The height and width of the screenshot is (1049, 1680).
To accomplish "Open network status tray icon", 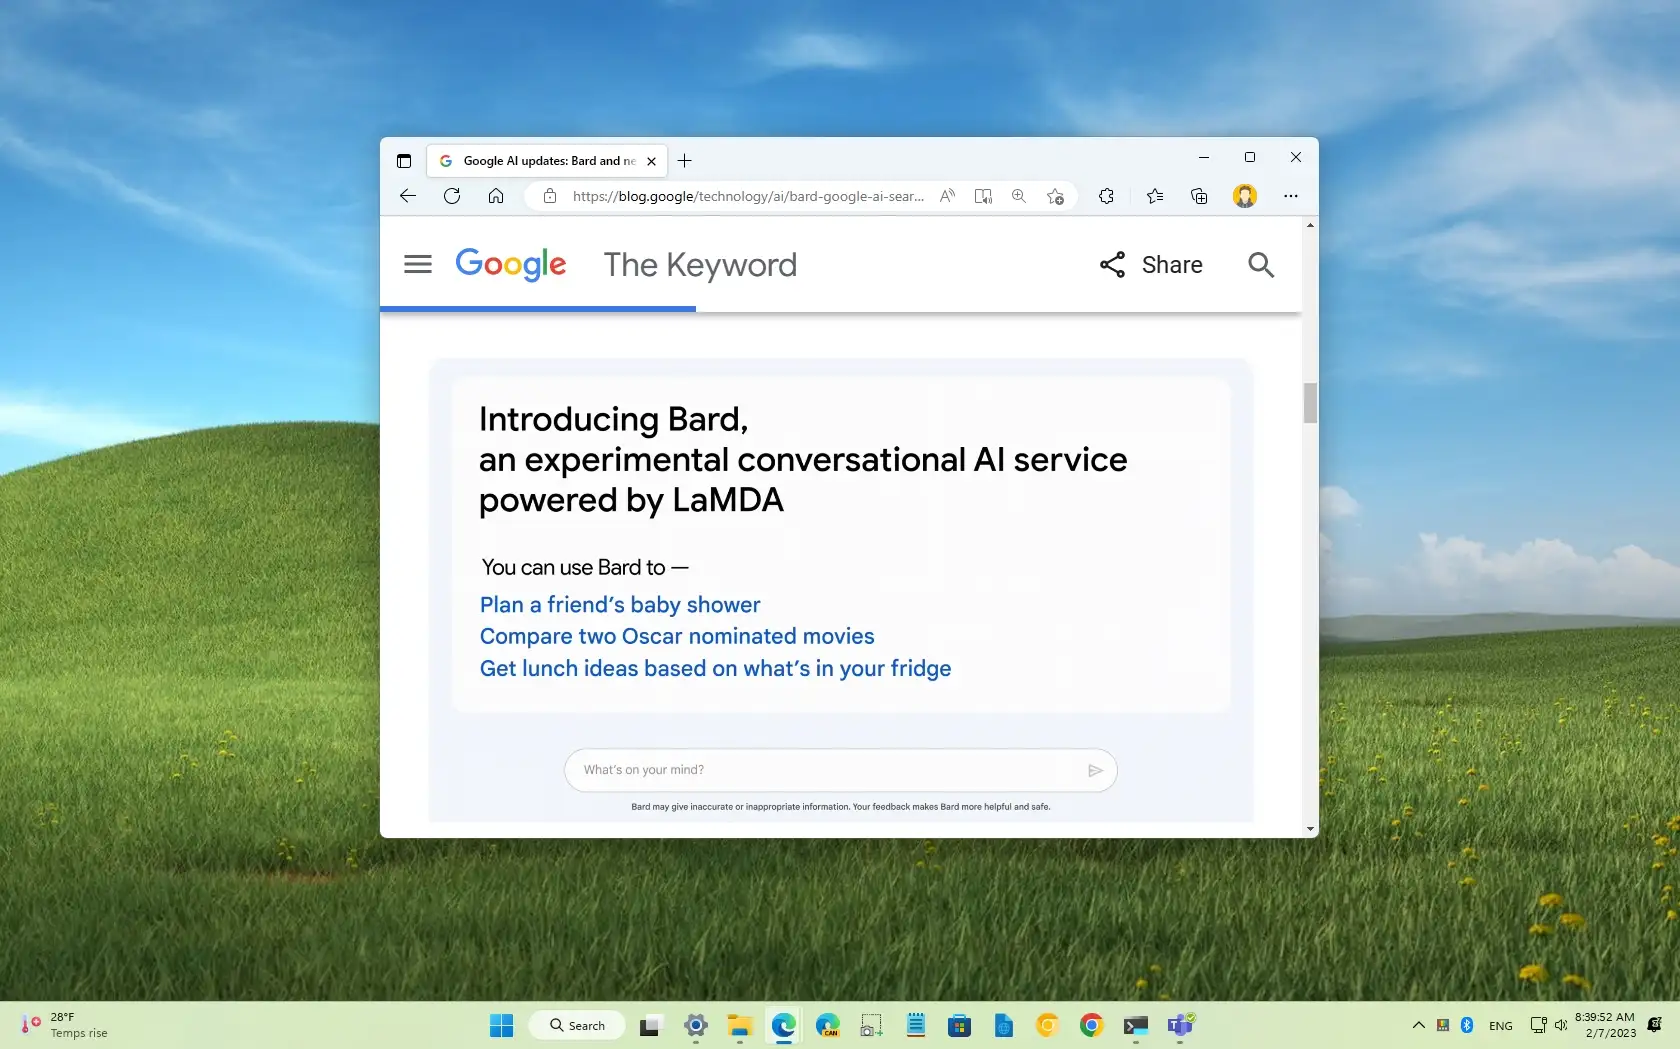I will tap(1538, 1025).
